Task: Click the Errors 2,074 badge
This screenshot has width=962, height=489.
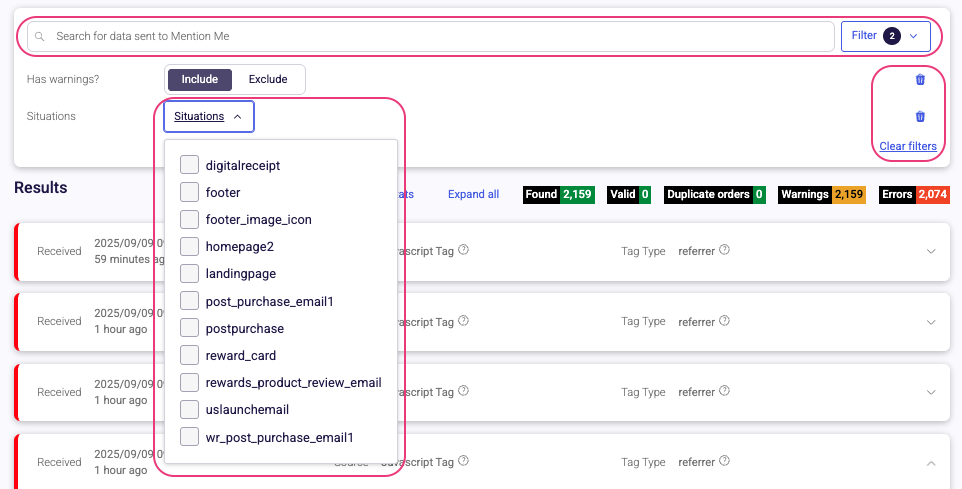Action: 913,195
